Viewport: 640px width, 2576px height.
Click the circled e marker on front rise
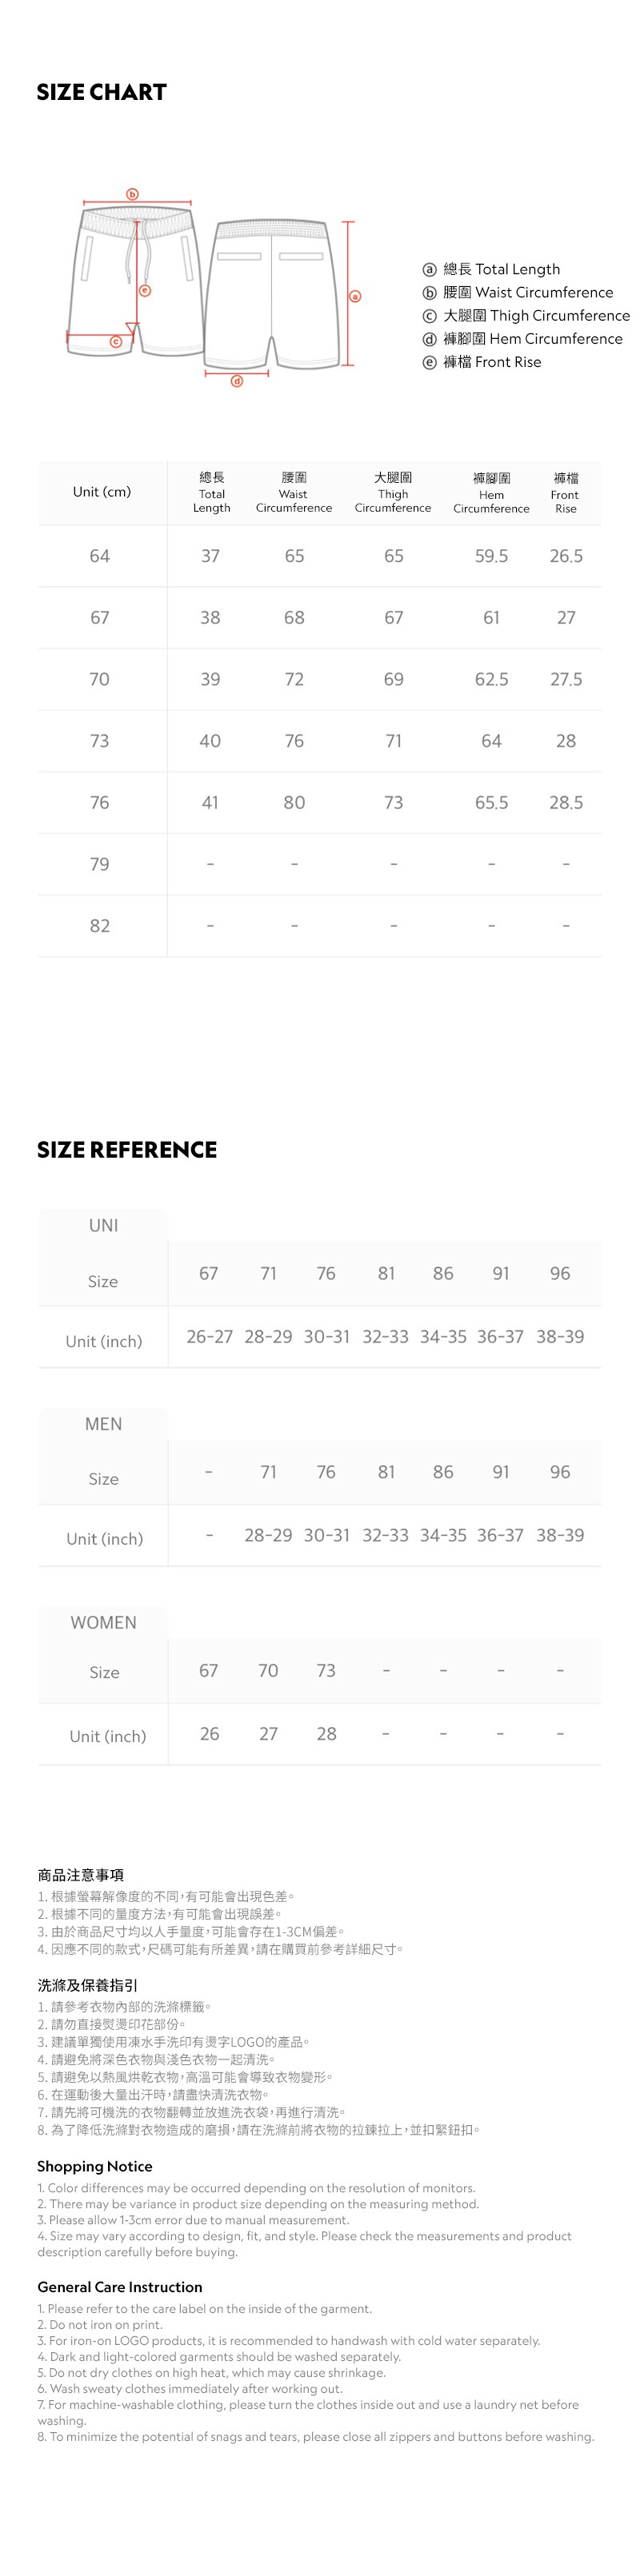pyautogui.click(x=145, y=290)
